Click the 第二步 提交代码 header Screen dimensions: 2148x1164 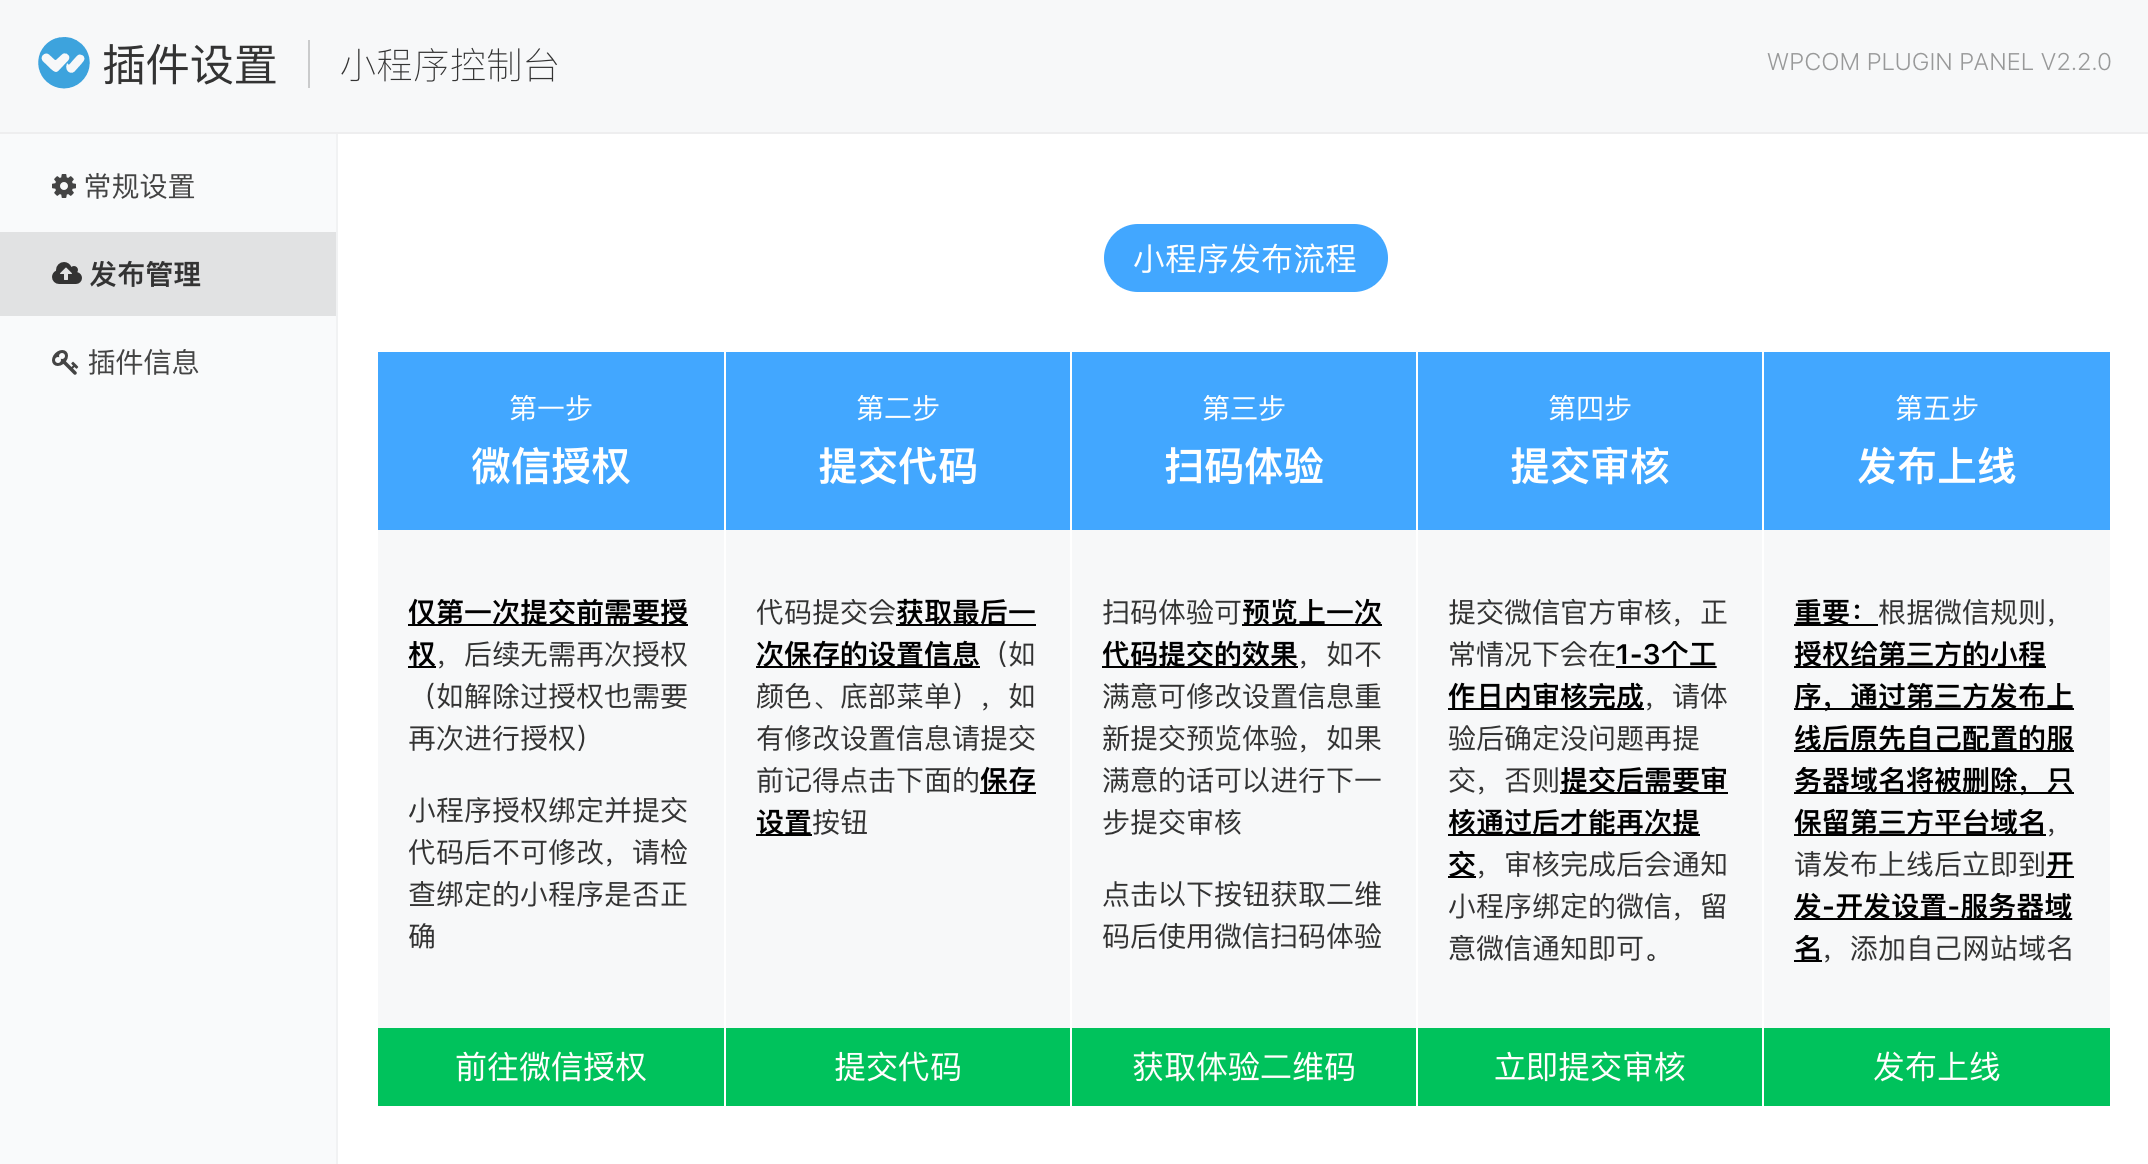pos(898,441)
